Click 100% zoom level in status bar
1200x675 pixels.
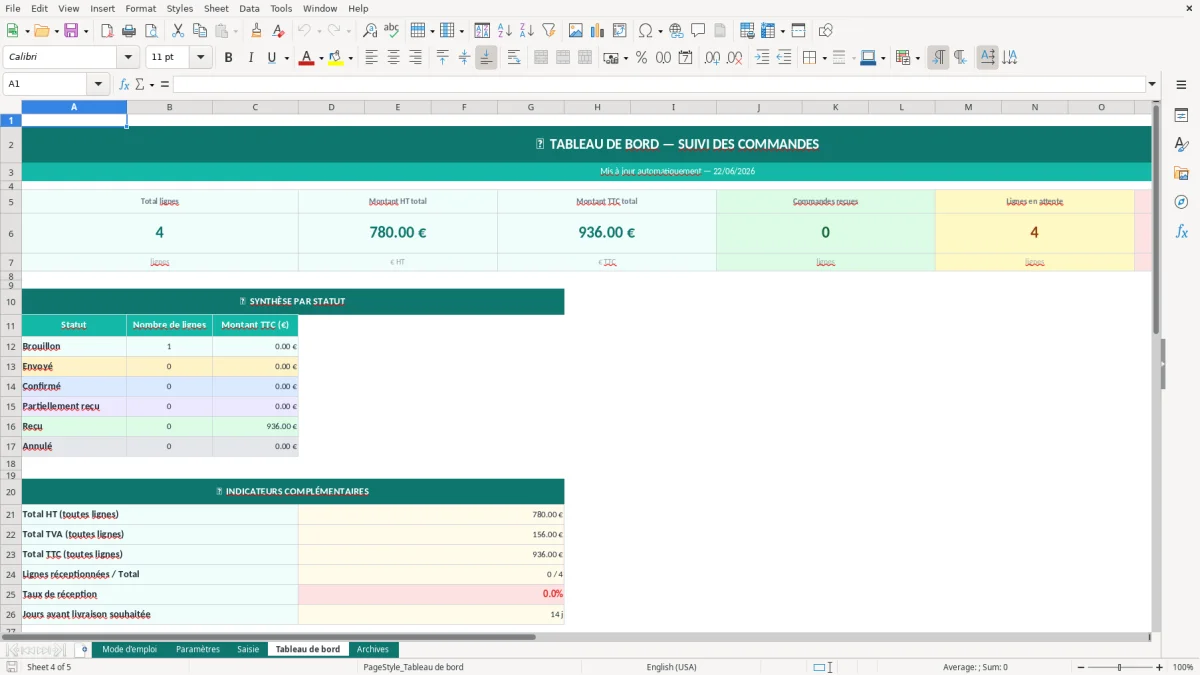1182,667
